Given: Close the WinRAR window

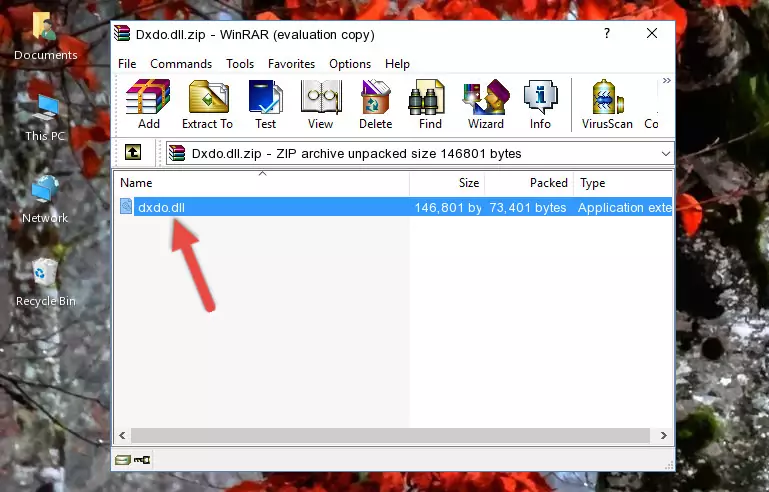Looking at the screenshot, I should click(x=652, y=33).
